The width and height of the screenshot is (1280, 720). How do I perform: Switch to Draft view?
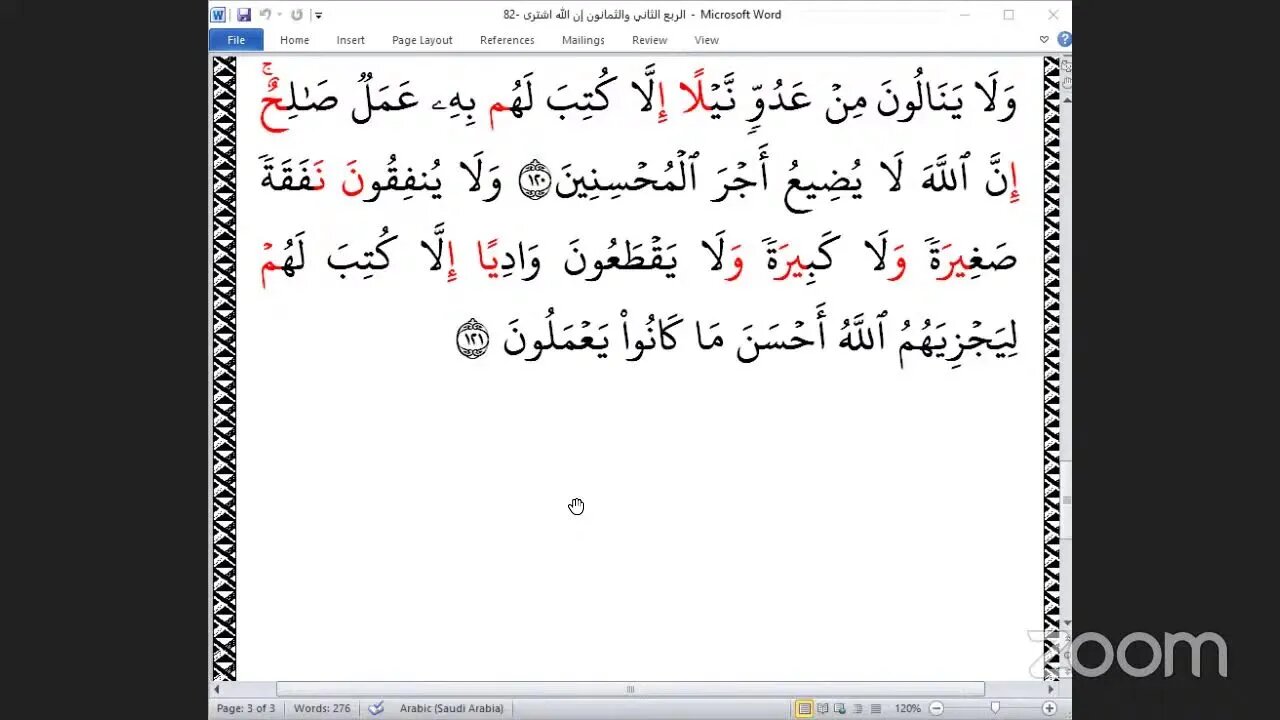pos(874,708)
